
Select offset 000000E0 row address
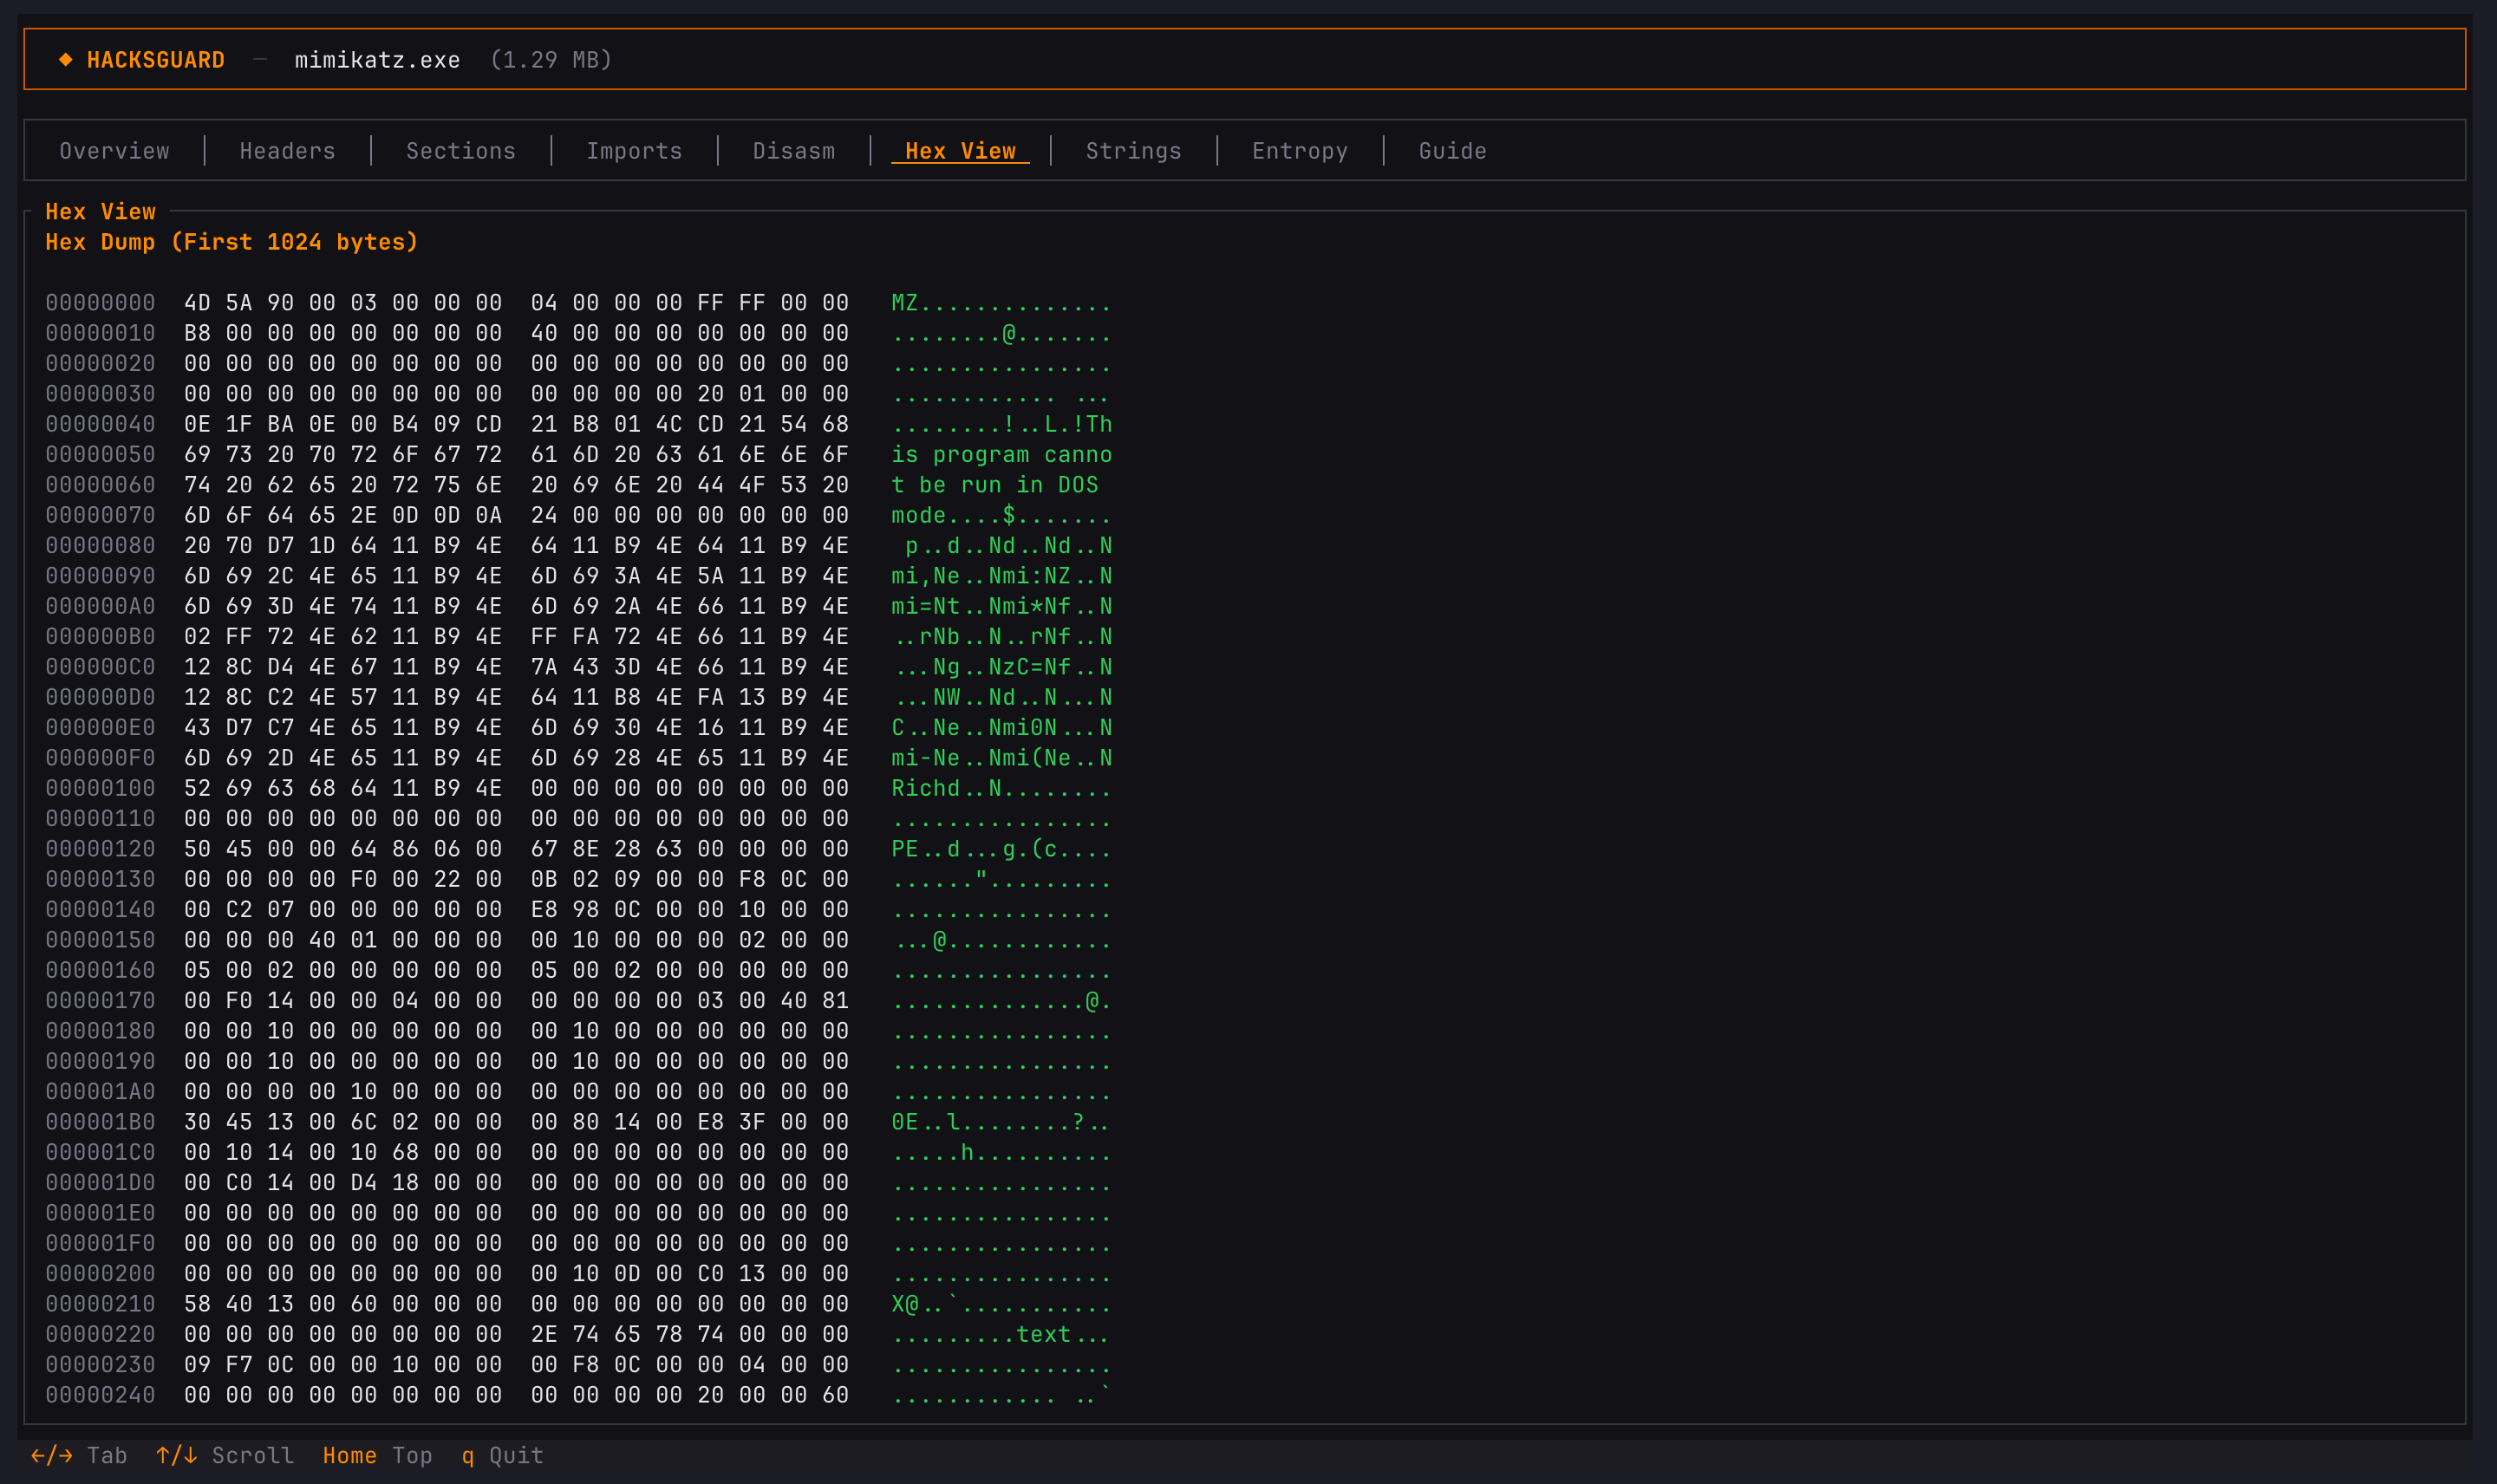coord(100,728)
